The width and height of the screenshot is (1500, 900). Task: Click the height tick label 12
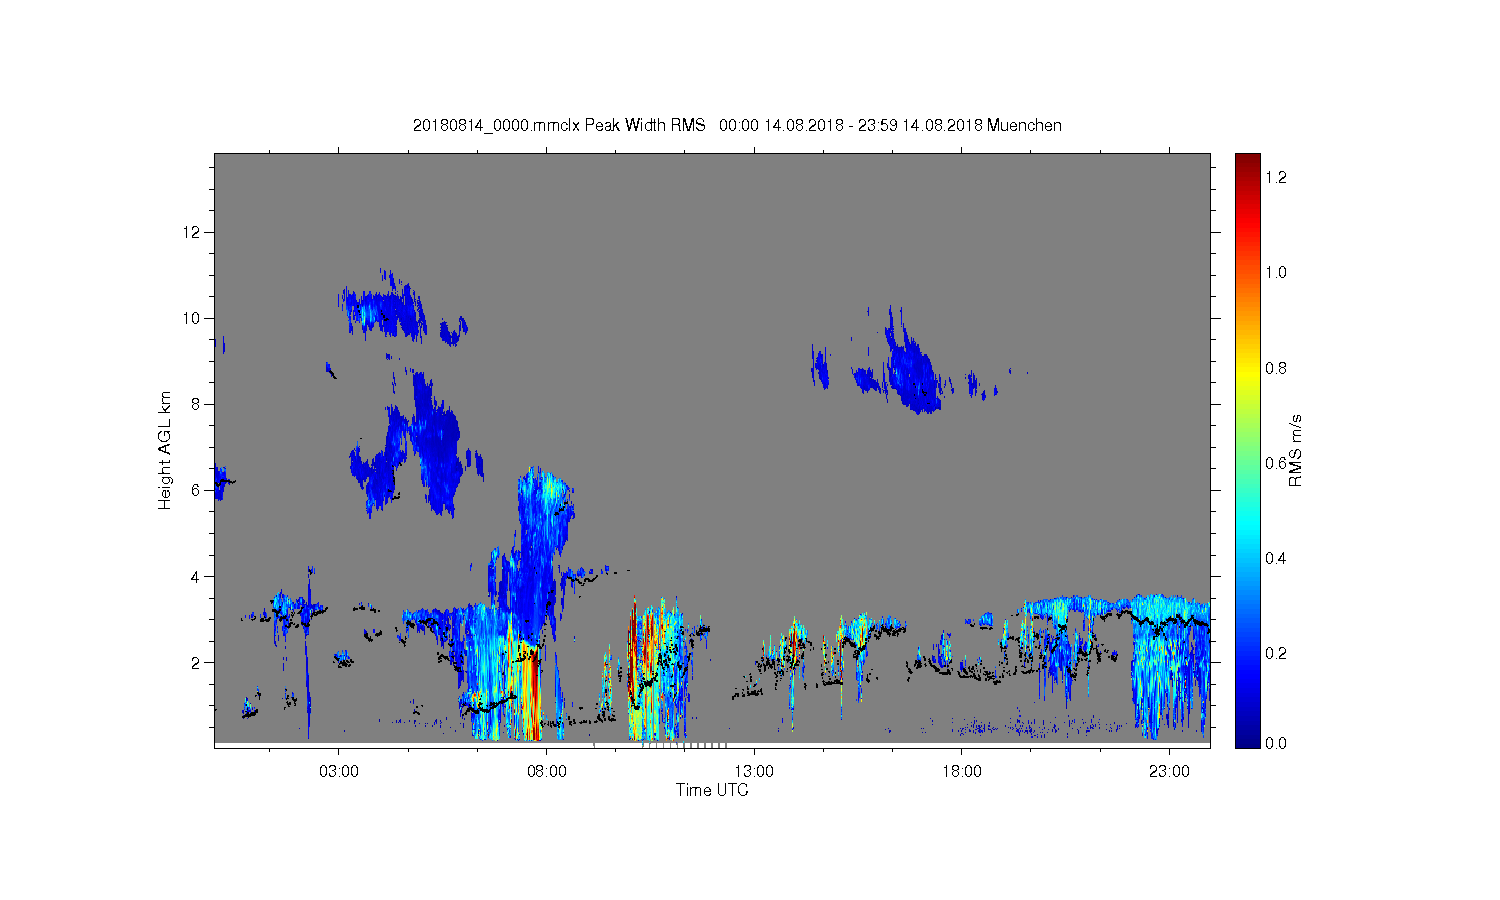coord(192,232)
